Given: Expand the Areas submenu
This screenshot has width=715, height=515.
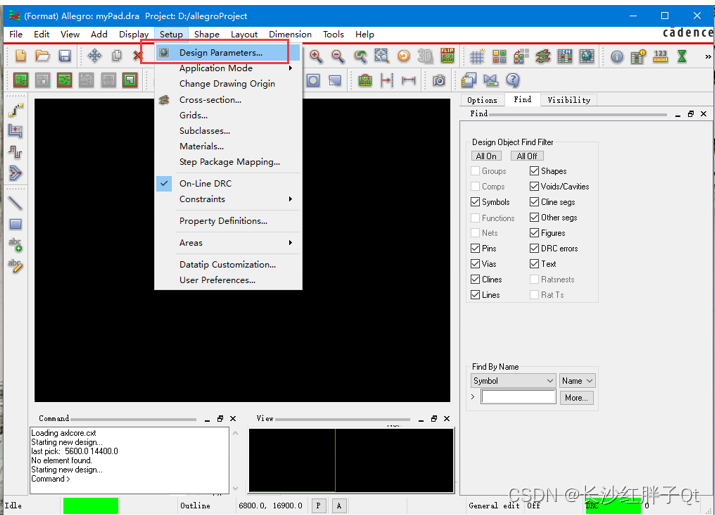Looking at the screenshot, I should coord(228,243).
